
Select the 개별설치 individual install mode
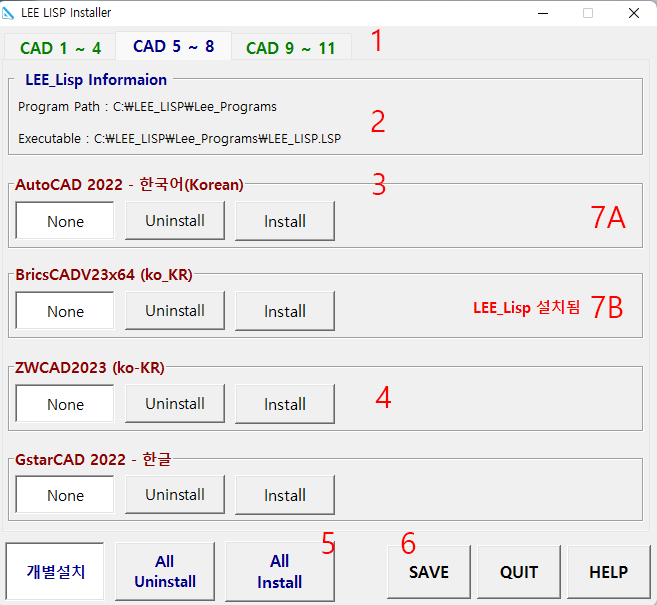55,571
